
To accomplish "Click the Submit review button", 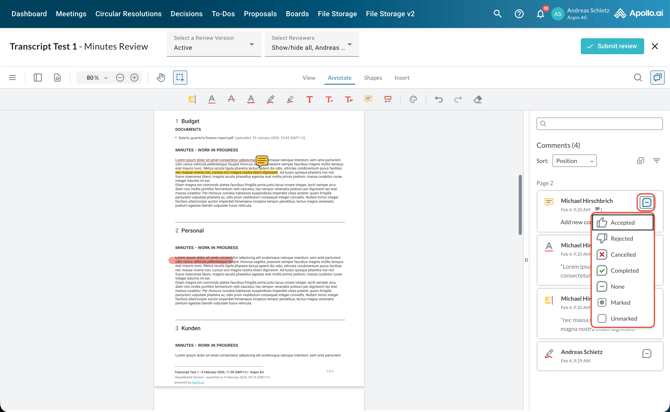I will 612,46.
